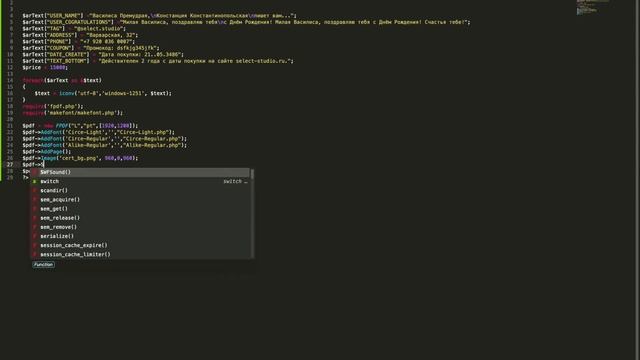640x360 pixels.
Task: Click line number 14 in the gutter
Action: pyautogui.click(x=10, y=80)
